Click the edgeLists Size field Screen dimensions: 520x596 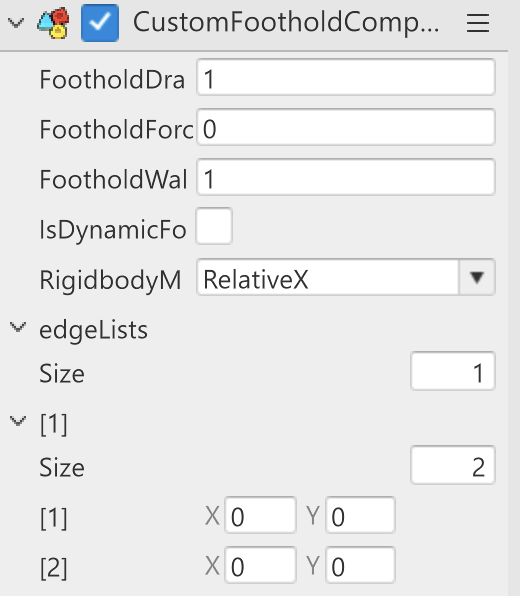point(453,371)
